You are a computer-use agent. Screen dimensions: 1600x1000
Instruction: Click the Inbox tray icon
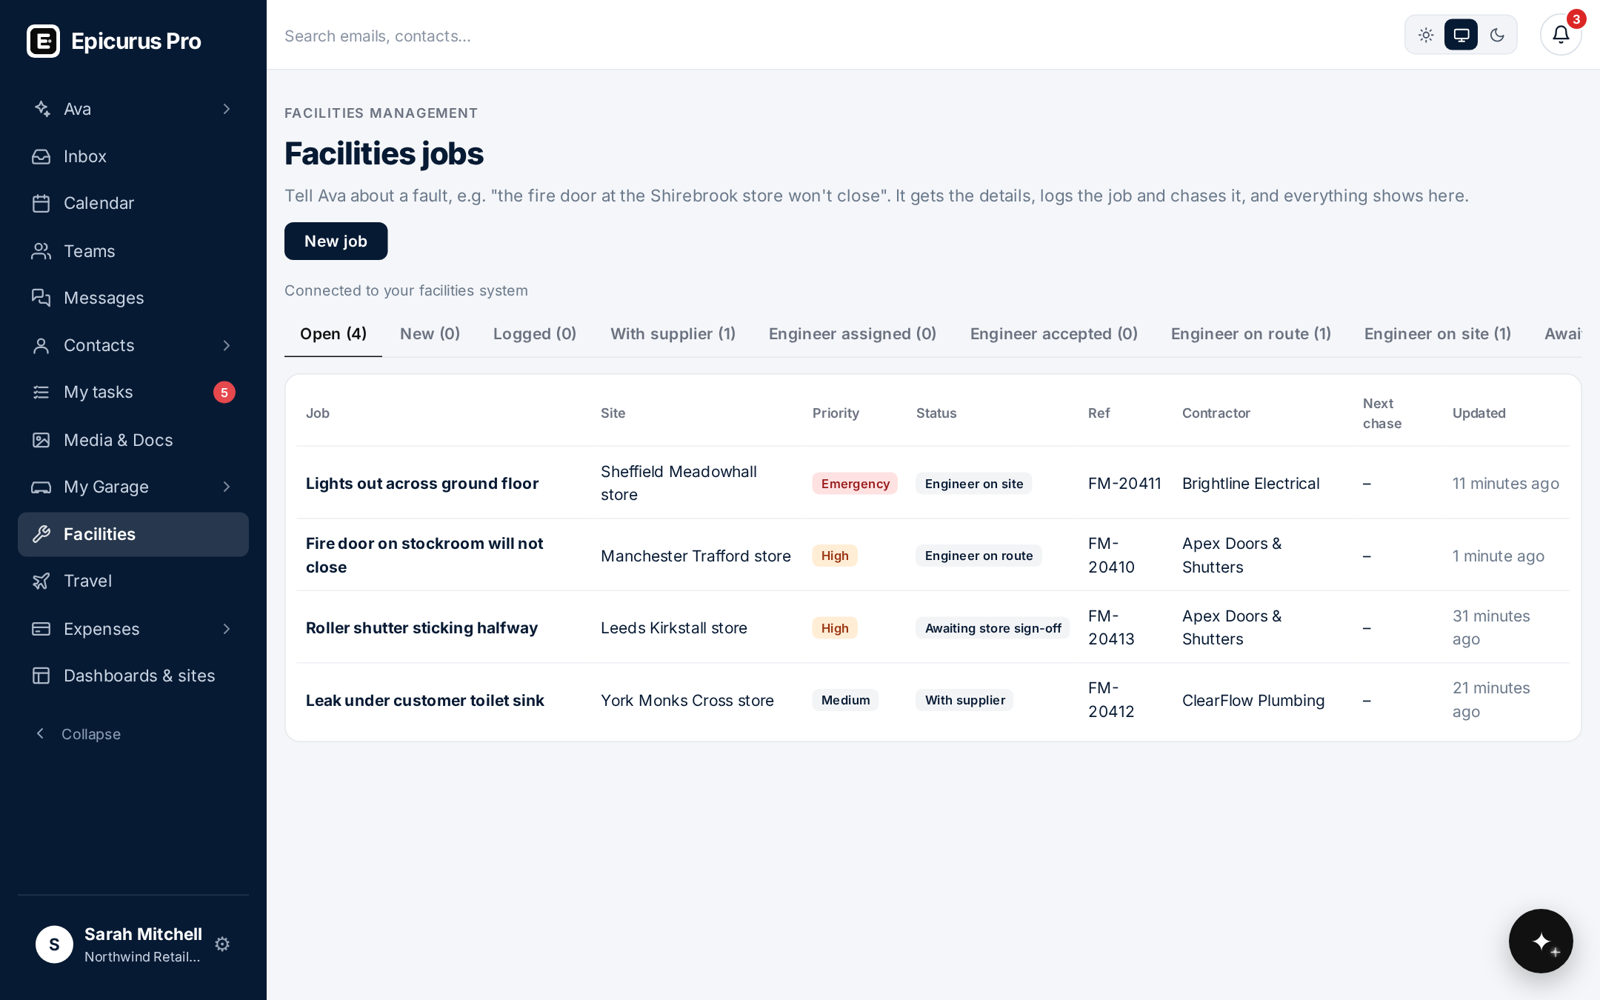pos(41,156)
